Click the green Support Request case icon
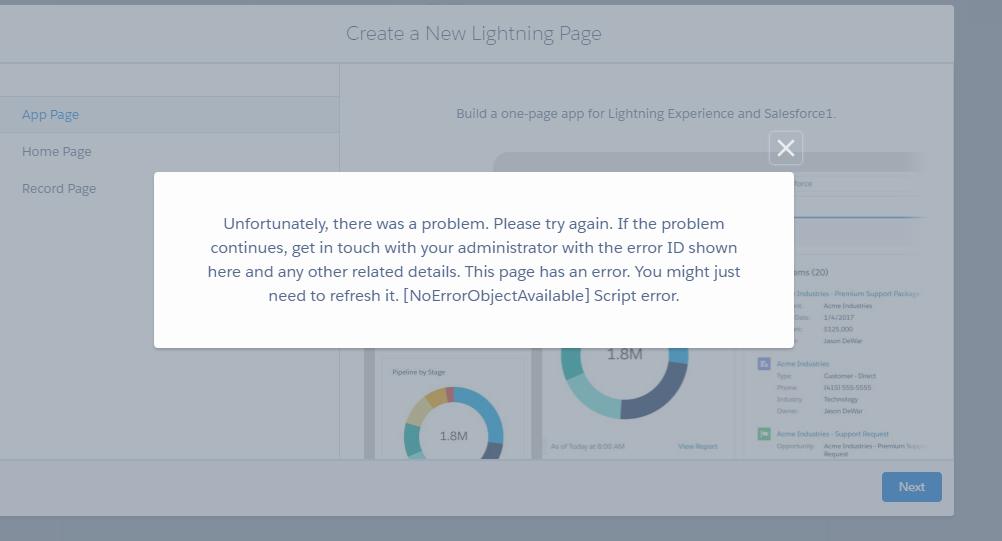This screenshot has height=541, width=1002. click(x=764, y=434)
